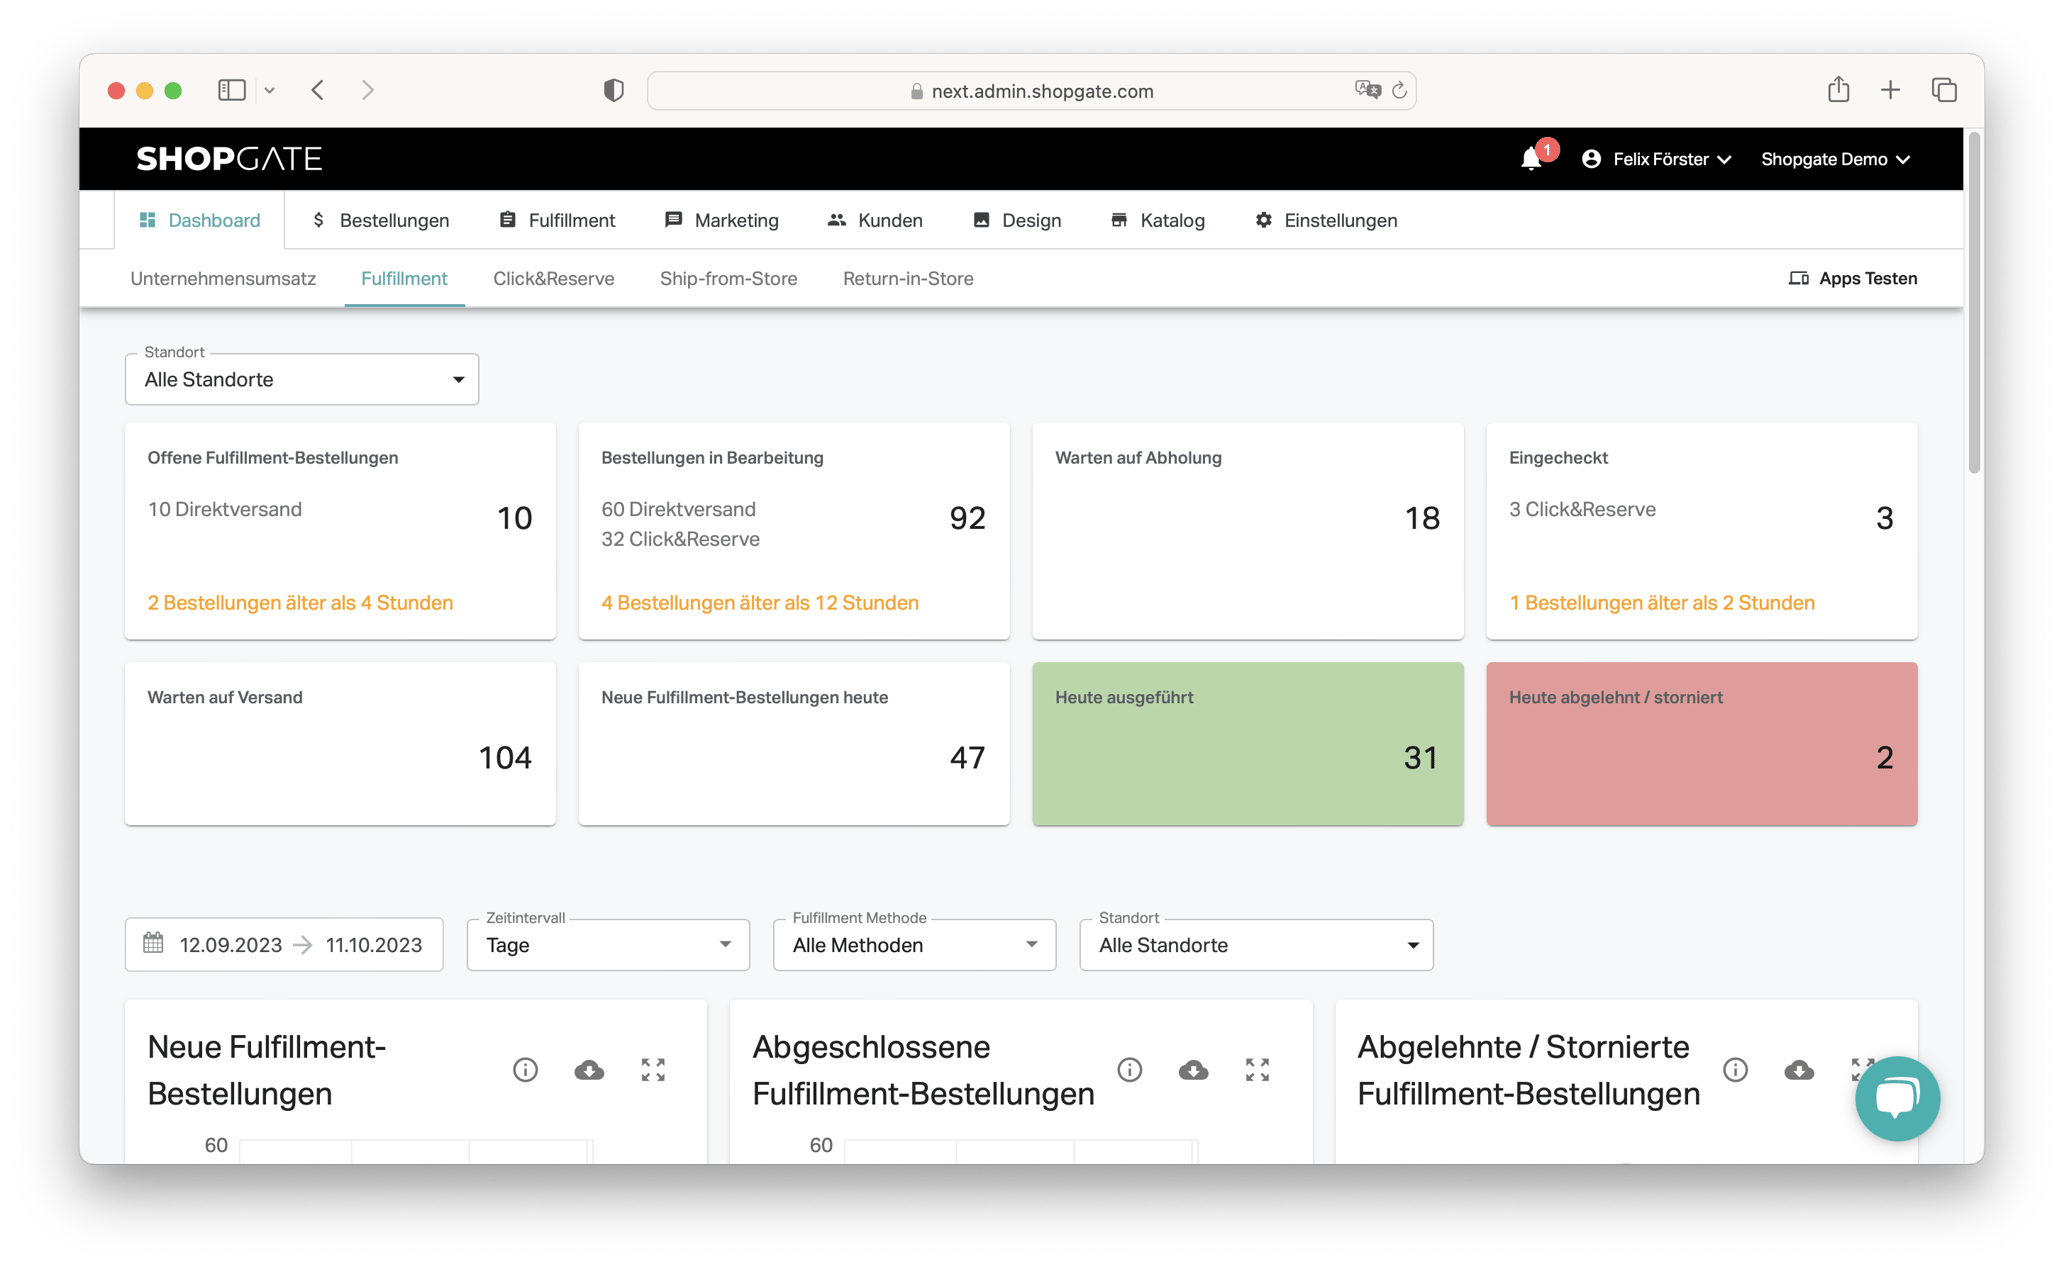Open the chat widget bubble
The image size is (2064, 1269).
click(1896, 1098)
